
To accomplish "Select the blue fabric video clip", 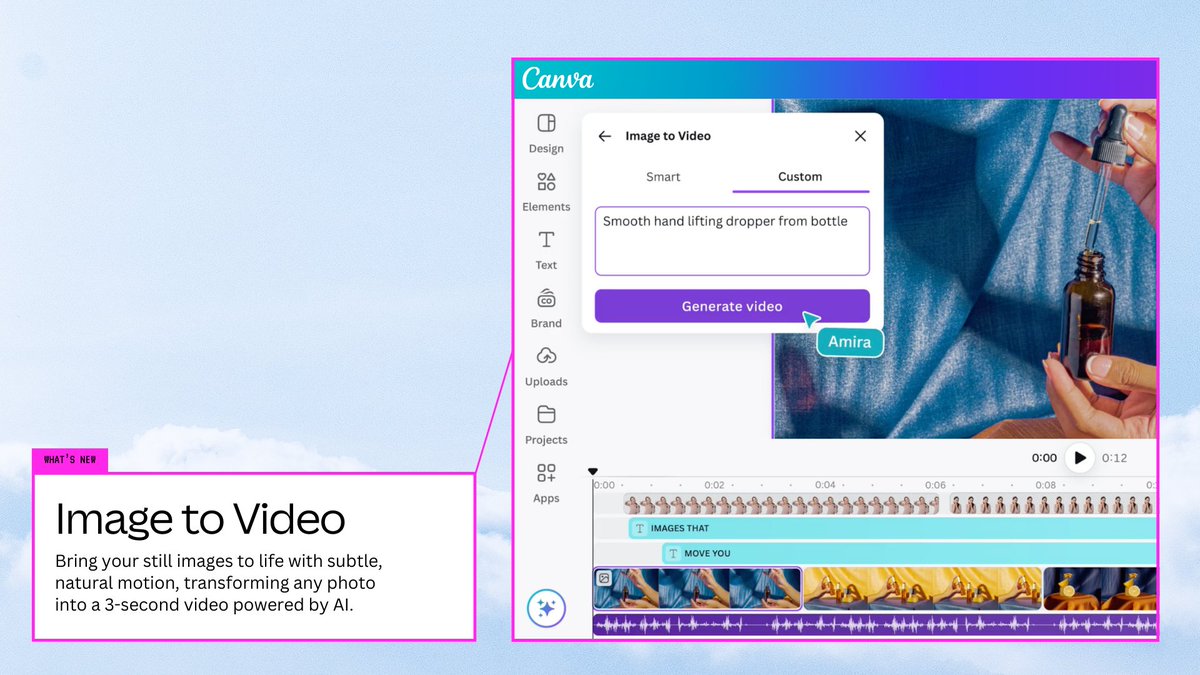I will 697,589.
